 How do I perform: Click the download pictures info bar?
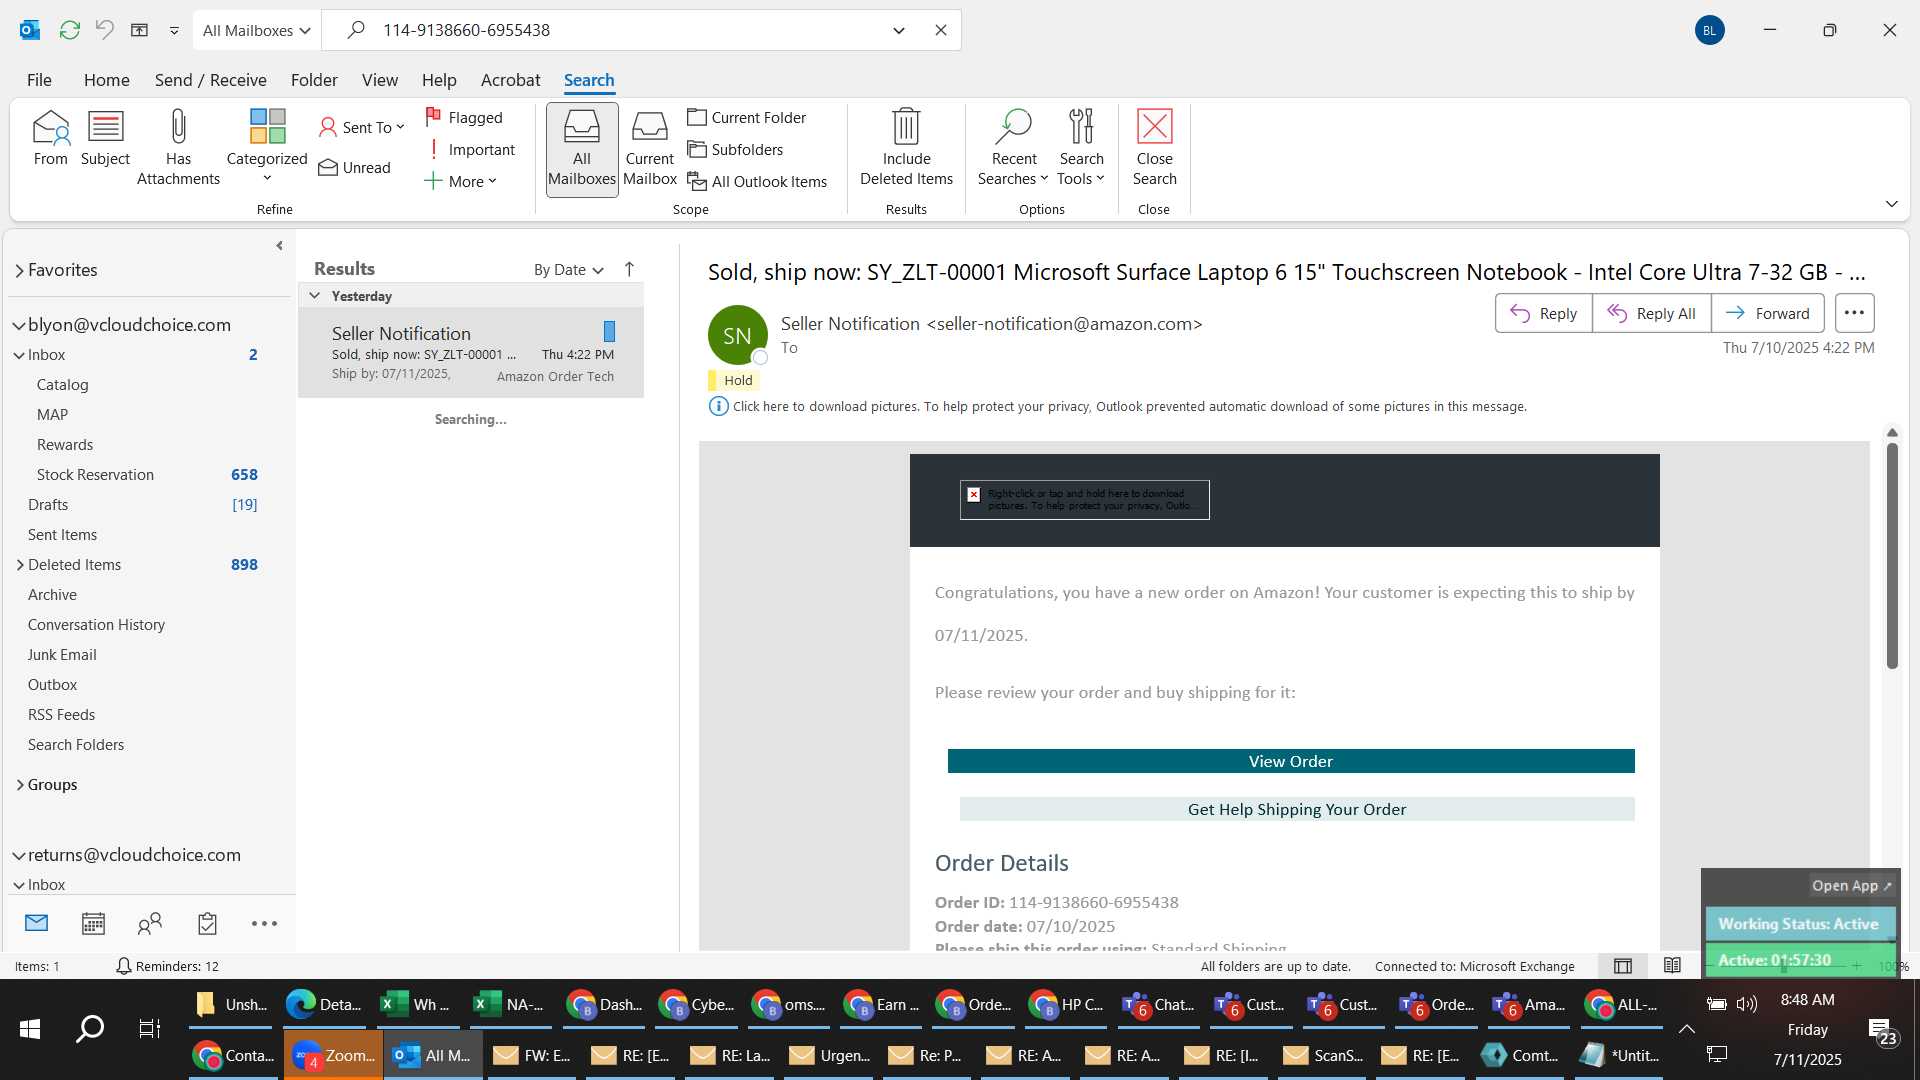click(x=1128, y=406)
